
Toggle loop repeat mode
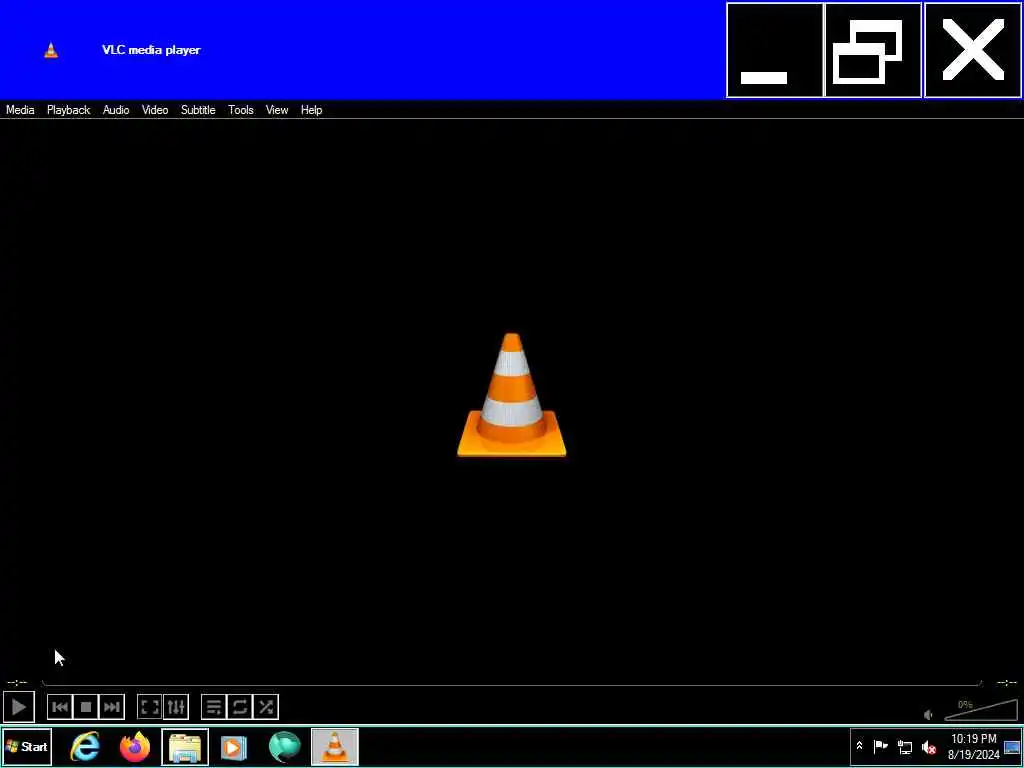(x=240, y=707)
